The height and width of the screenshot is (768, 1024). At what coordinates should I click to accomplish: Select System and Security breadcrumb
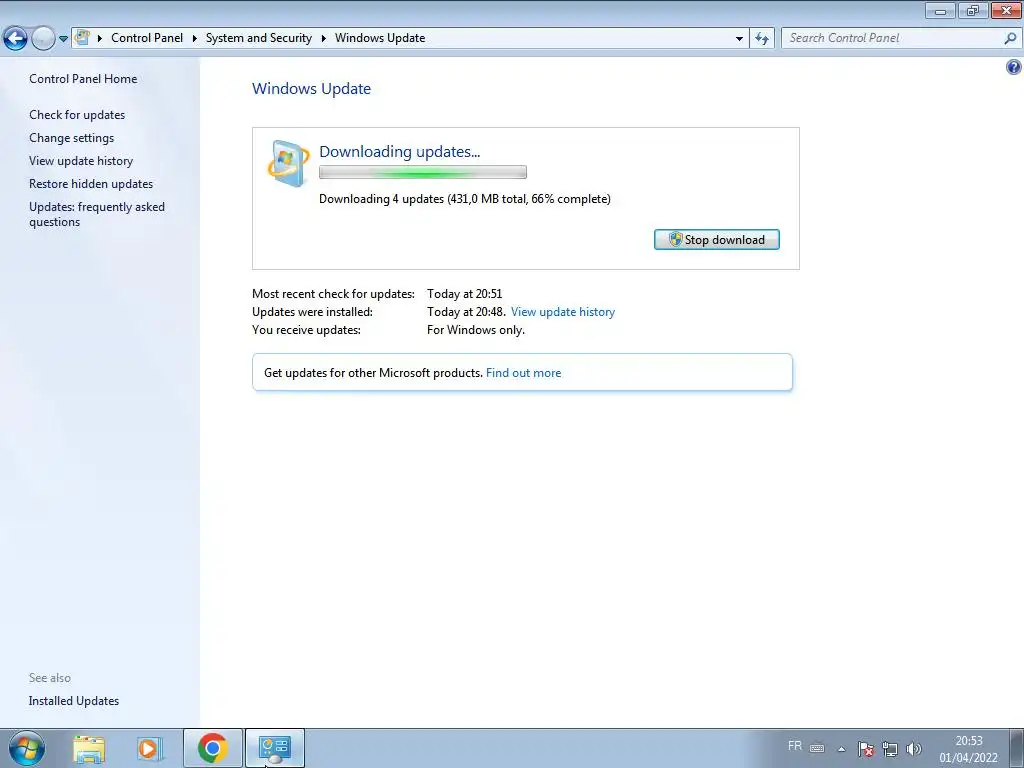tap(259, 38)
